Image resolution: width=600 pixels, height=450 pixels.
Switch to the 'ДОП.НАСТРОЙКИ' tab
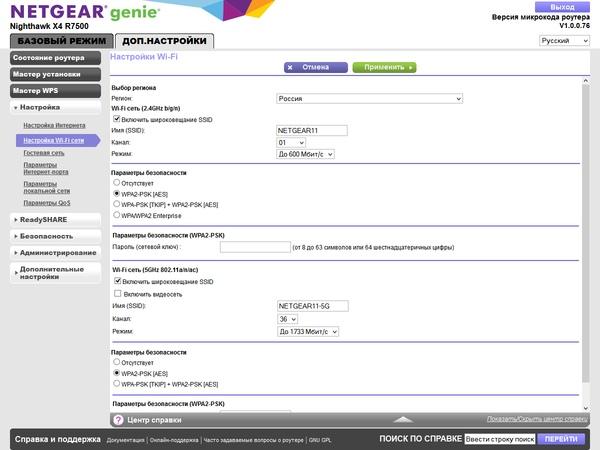tap(165, 41)
